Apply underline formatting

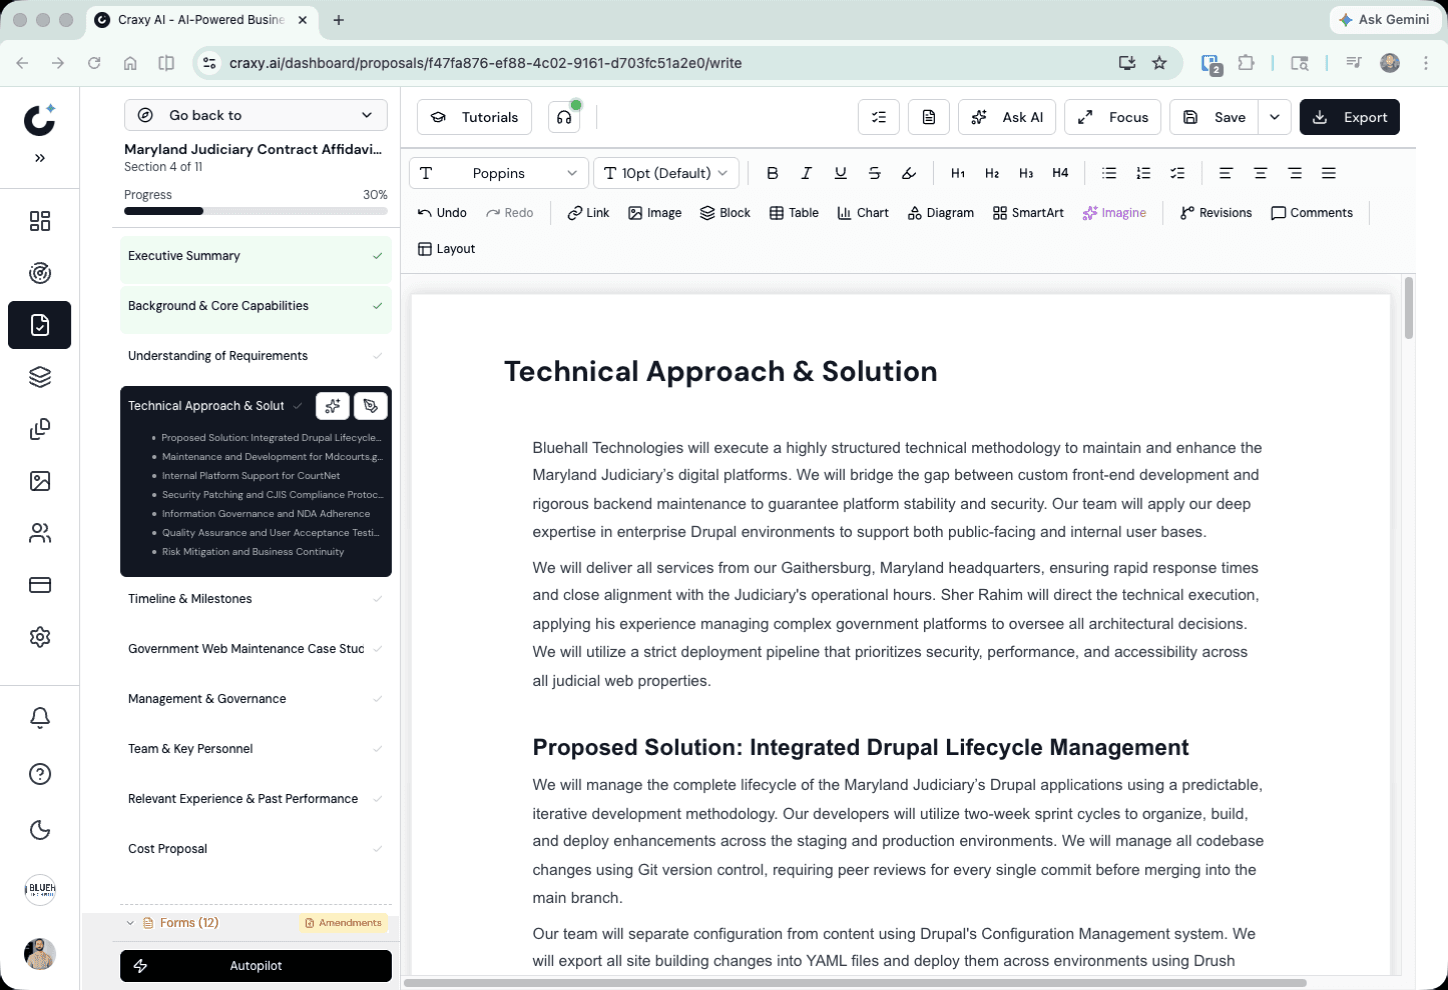[x=840, y=173]
